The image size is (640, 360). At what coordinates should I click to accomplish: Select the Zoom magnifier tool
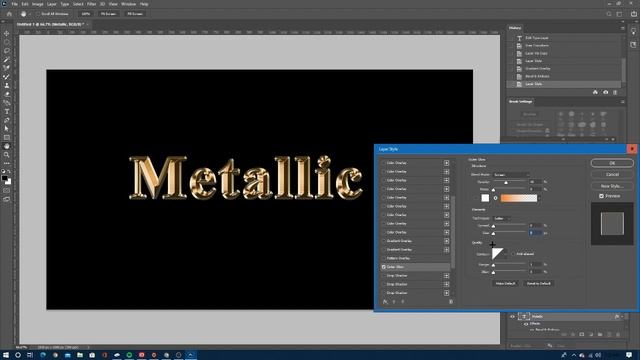(7, 155)
